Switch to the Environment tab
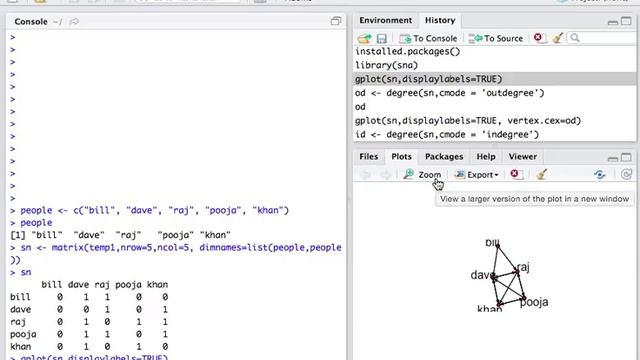640x360 pixels. coord(385,20)
